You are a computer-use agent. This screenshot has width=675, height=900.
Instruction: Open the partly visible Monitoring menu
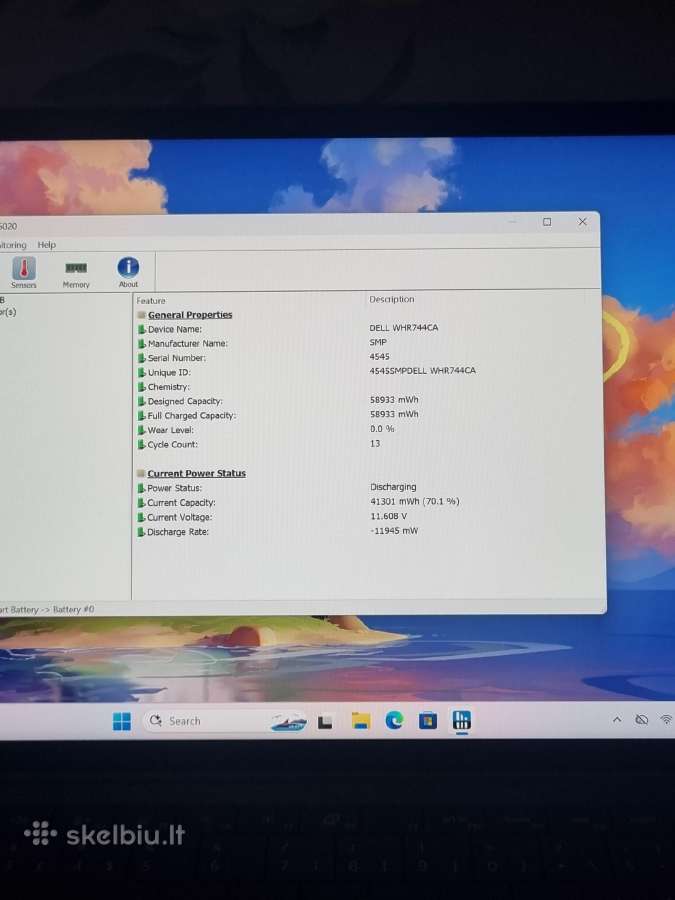pos(13,245)
